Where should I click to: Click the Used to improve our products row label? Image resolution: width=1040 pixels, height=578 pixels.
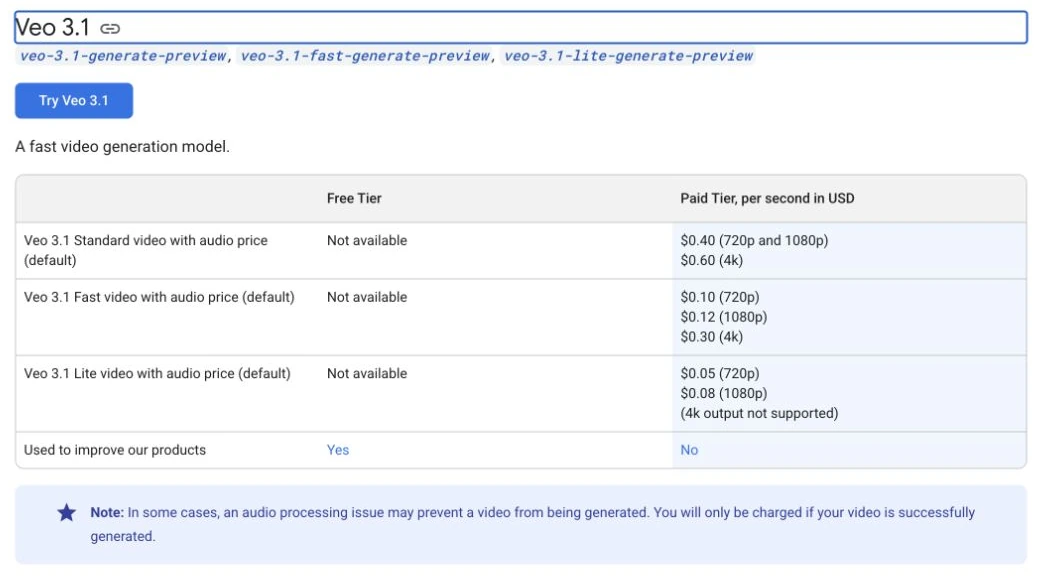(115, 450)
